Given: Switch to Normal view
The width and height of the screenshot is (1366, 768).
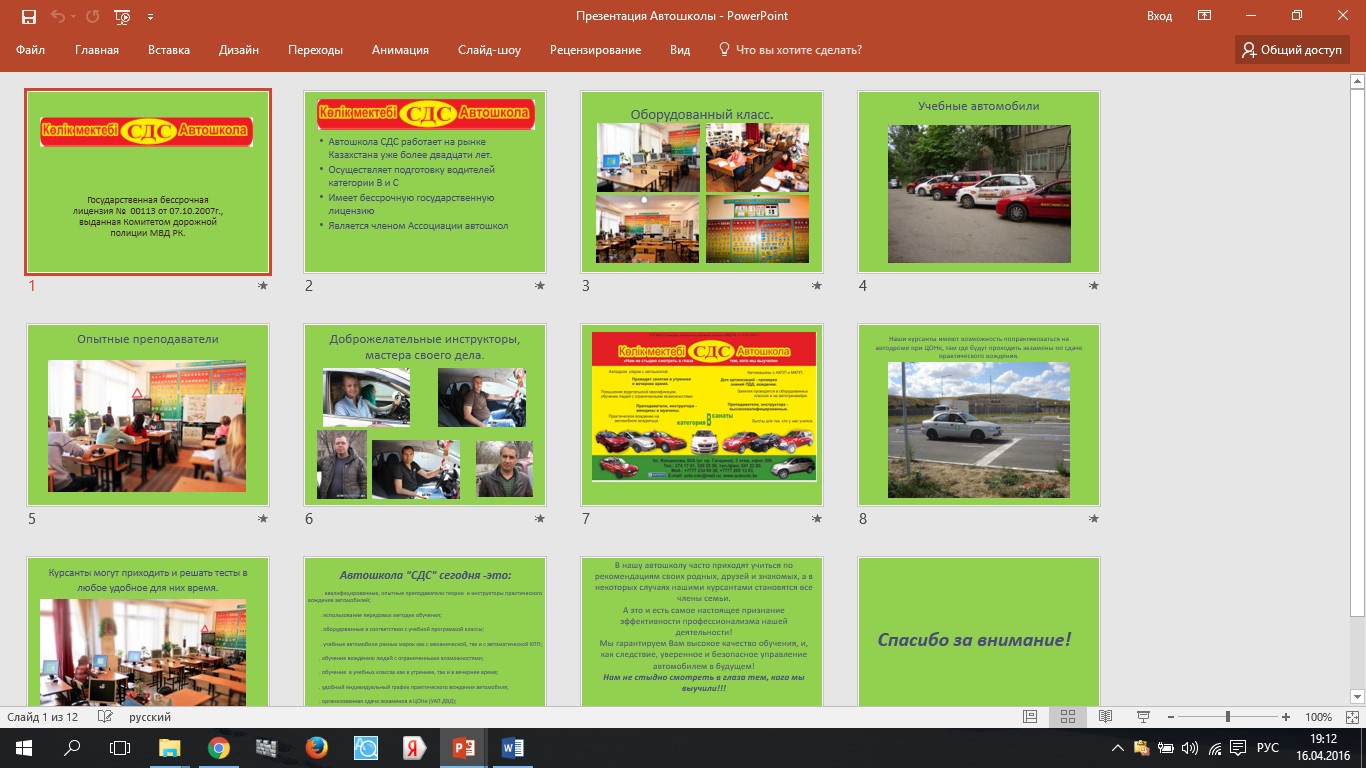Looking at the screenshot, I should 1030,717.
